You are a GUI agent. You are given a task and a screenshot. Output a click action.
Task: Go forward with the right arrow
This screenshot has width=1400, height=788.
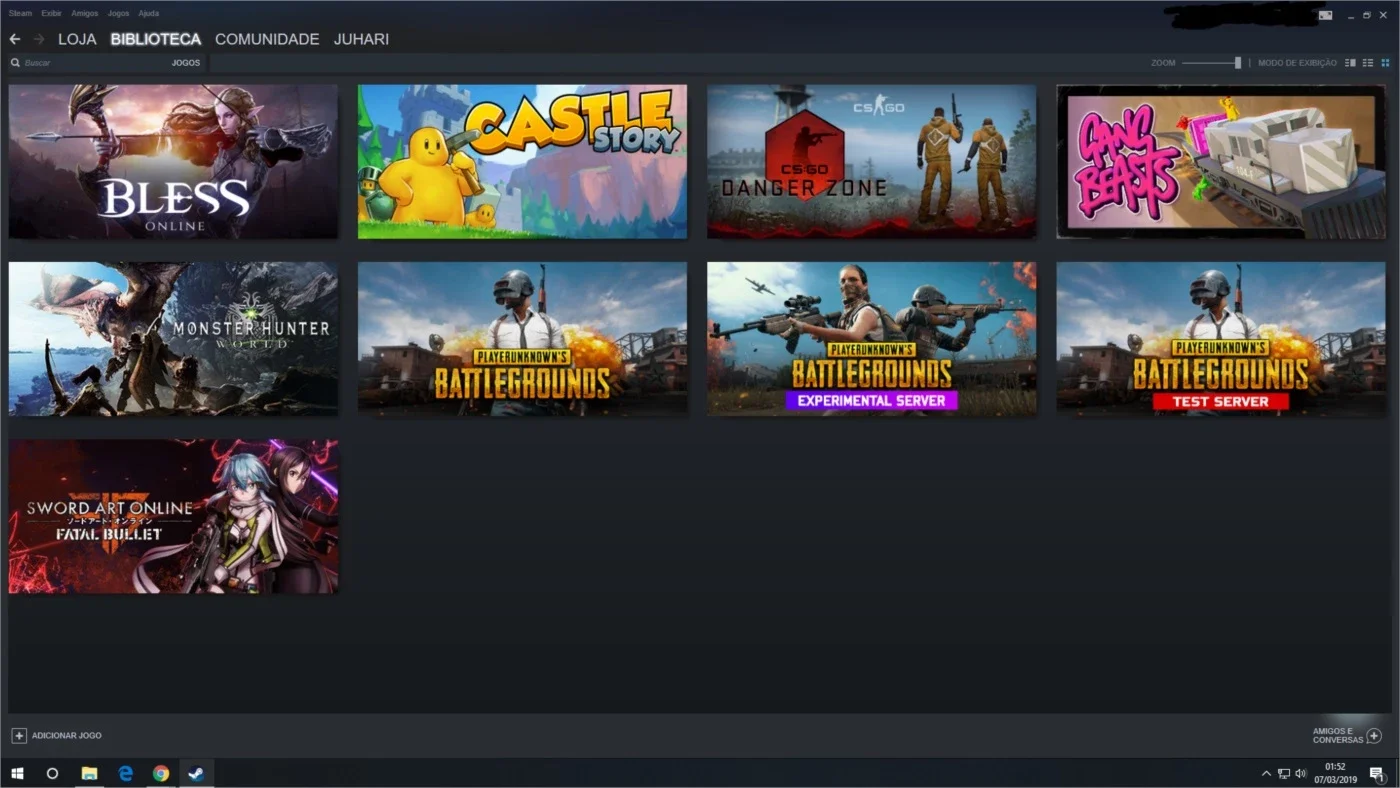coord(39,39)
